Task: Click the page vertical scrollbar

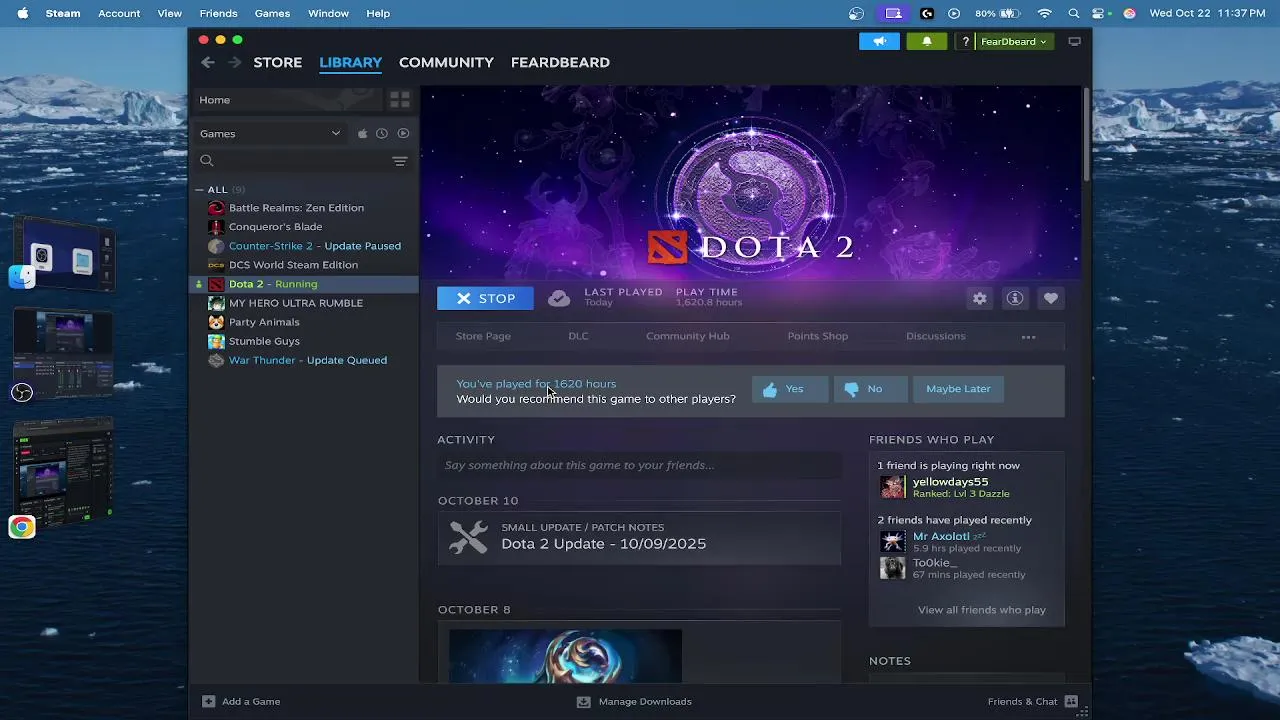Action: (1086, 135)
